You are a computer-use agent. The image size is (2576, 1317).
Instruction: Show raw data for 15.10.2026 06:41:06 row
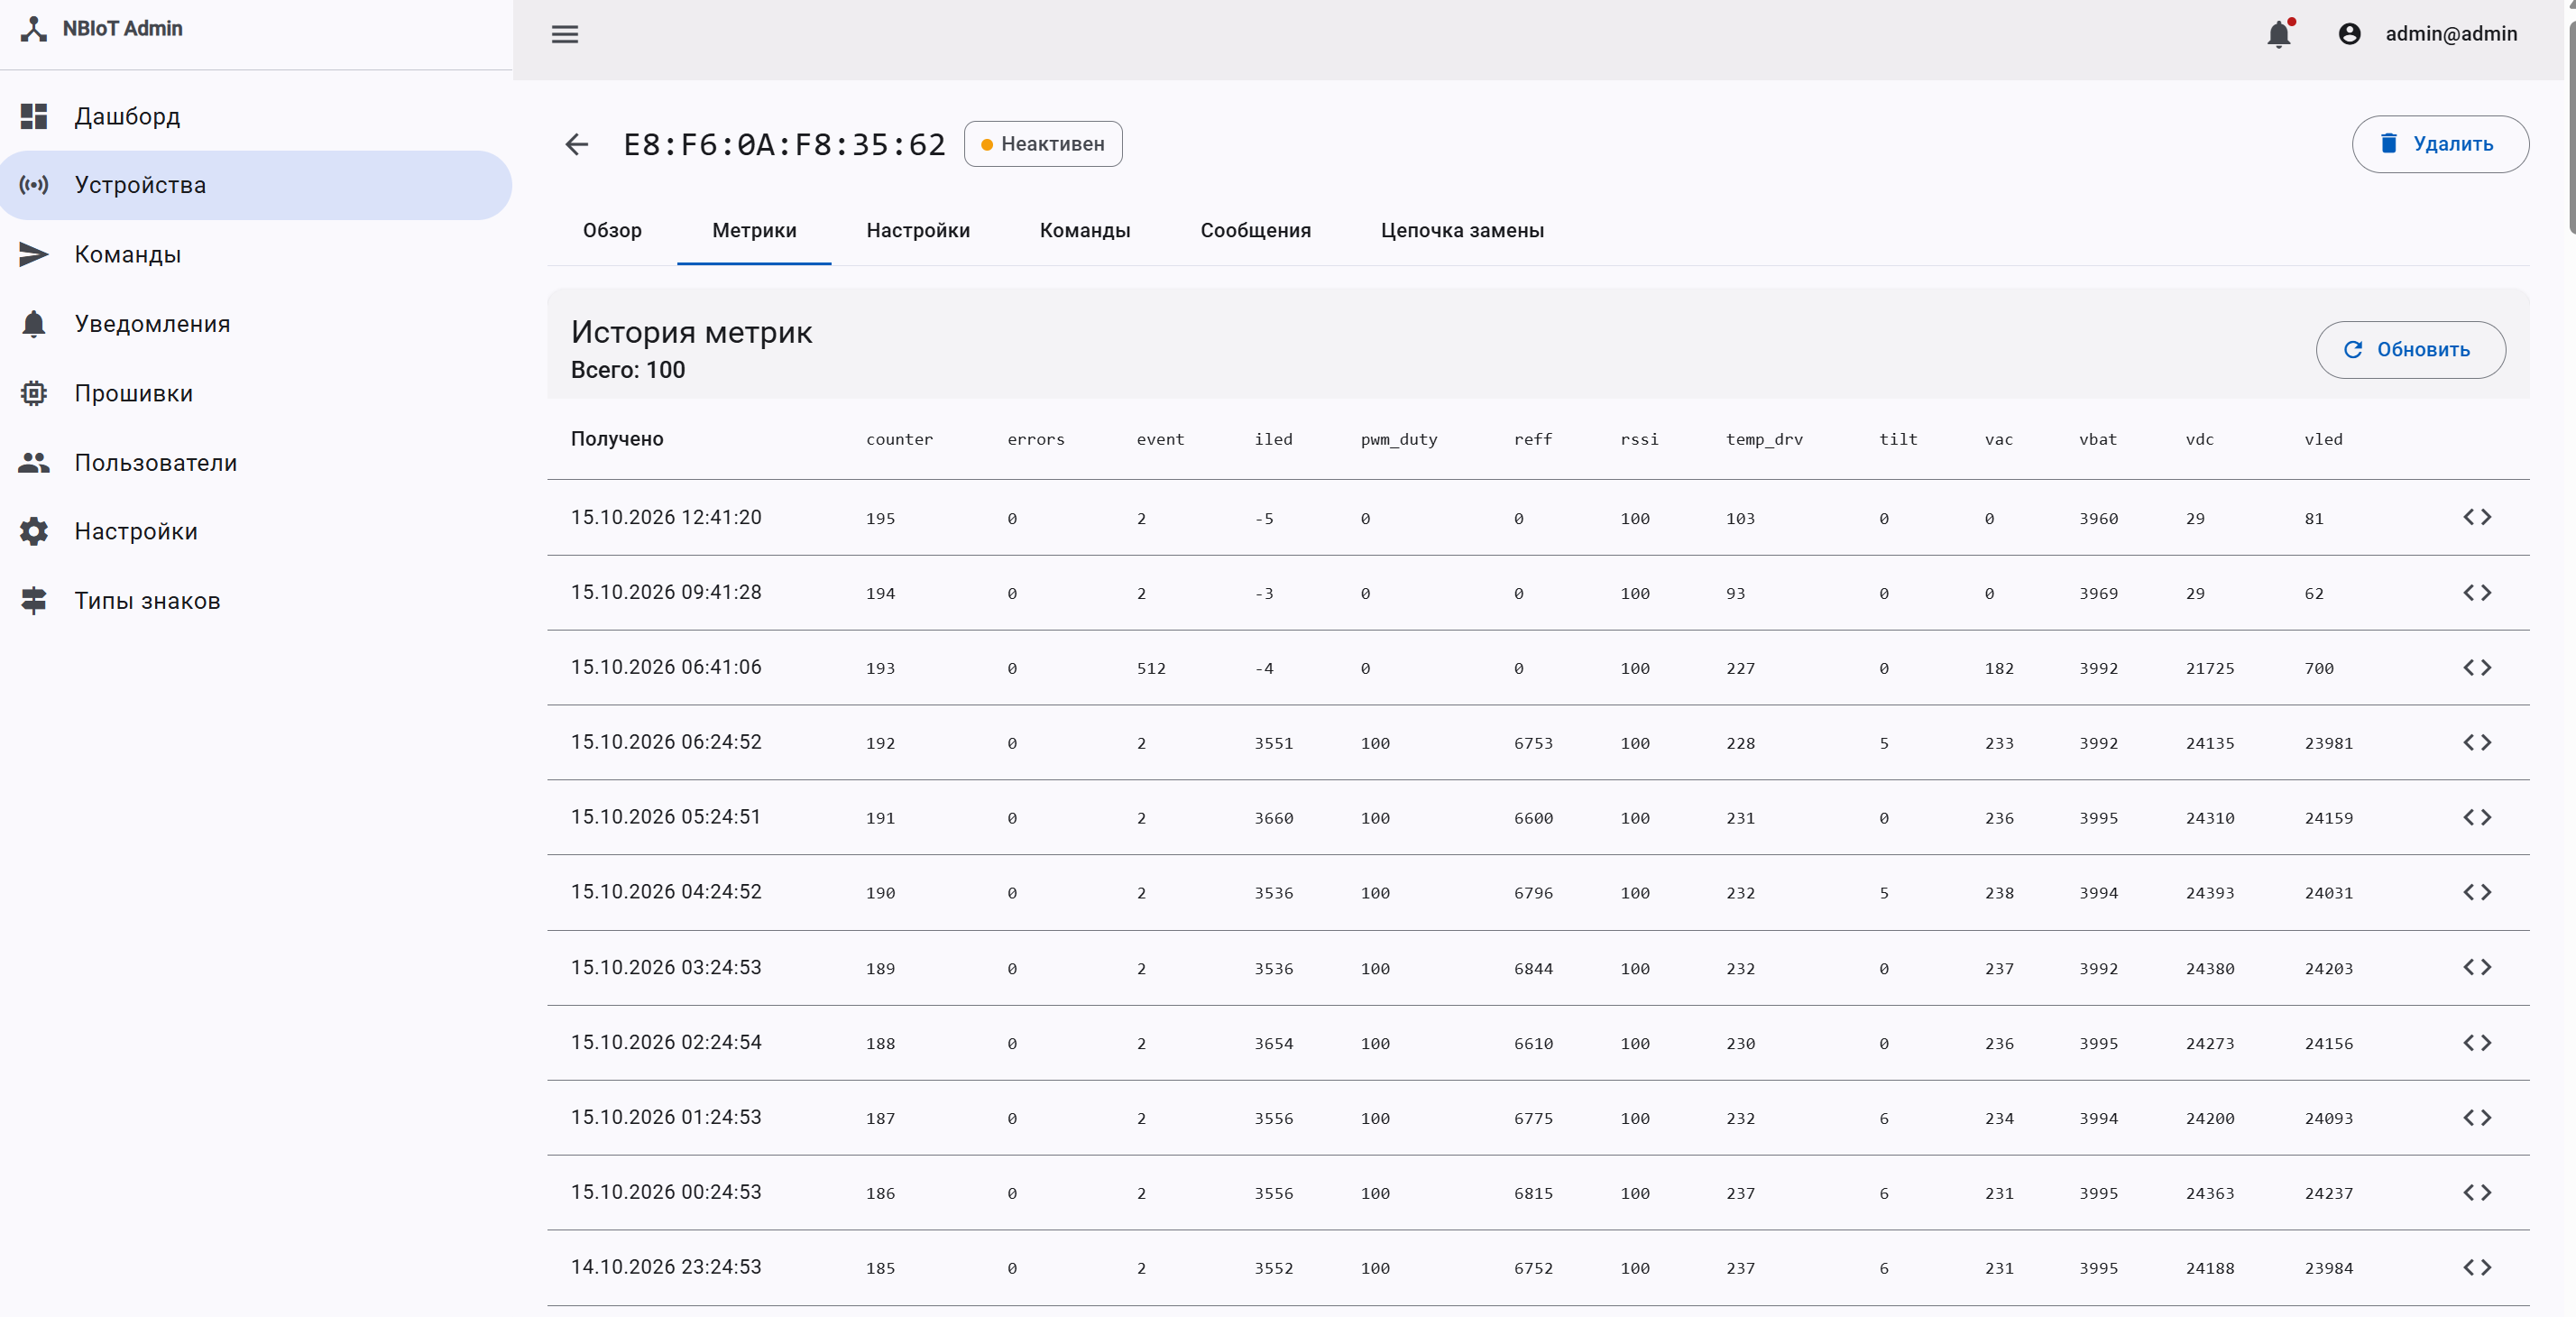pos(2477,667)
